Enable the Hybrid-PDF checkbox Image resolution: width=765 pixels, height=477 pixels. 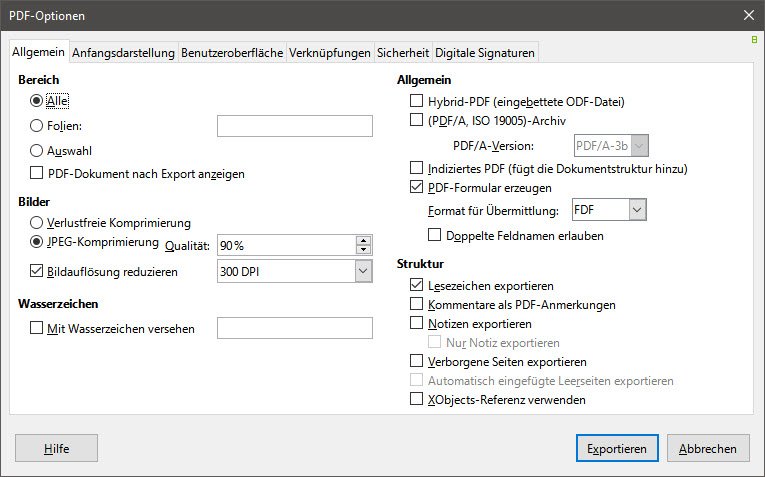(417, 101)
